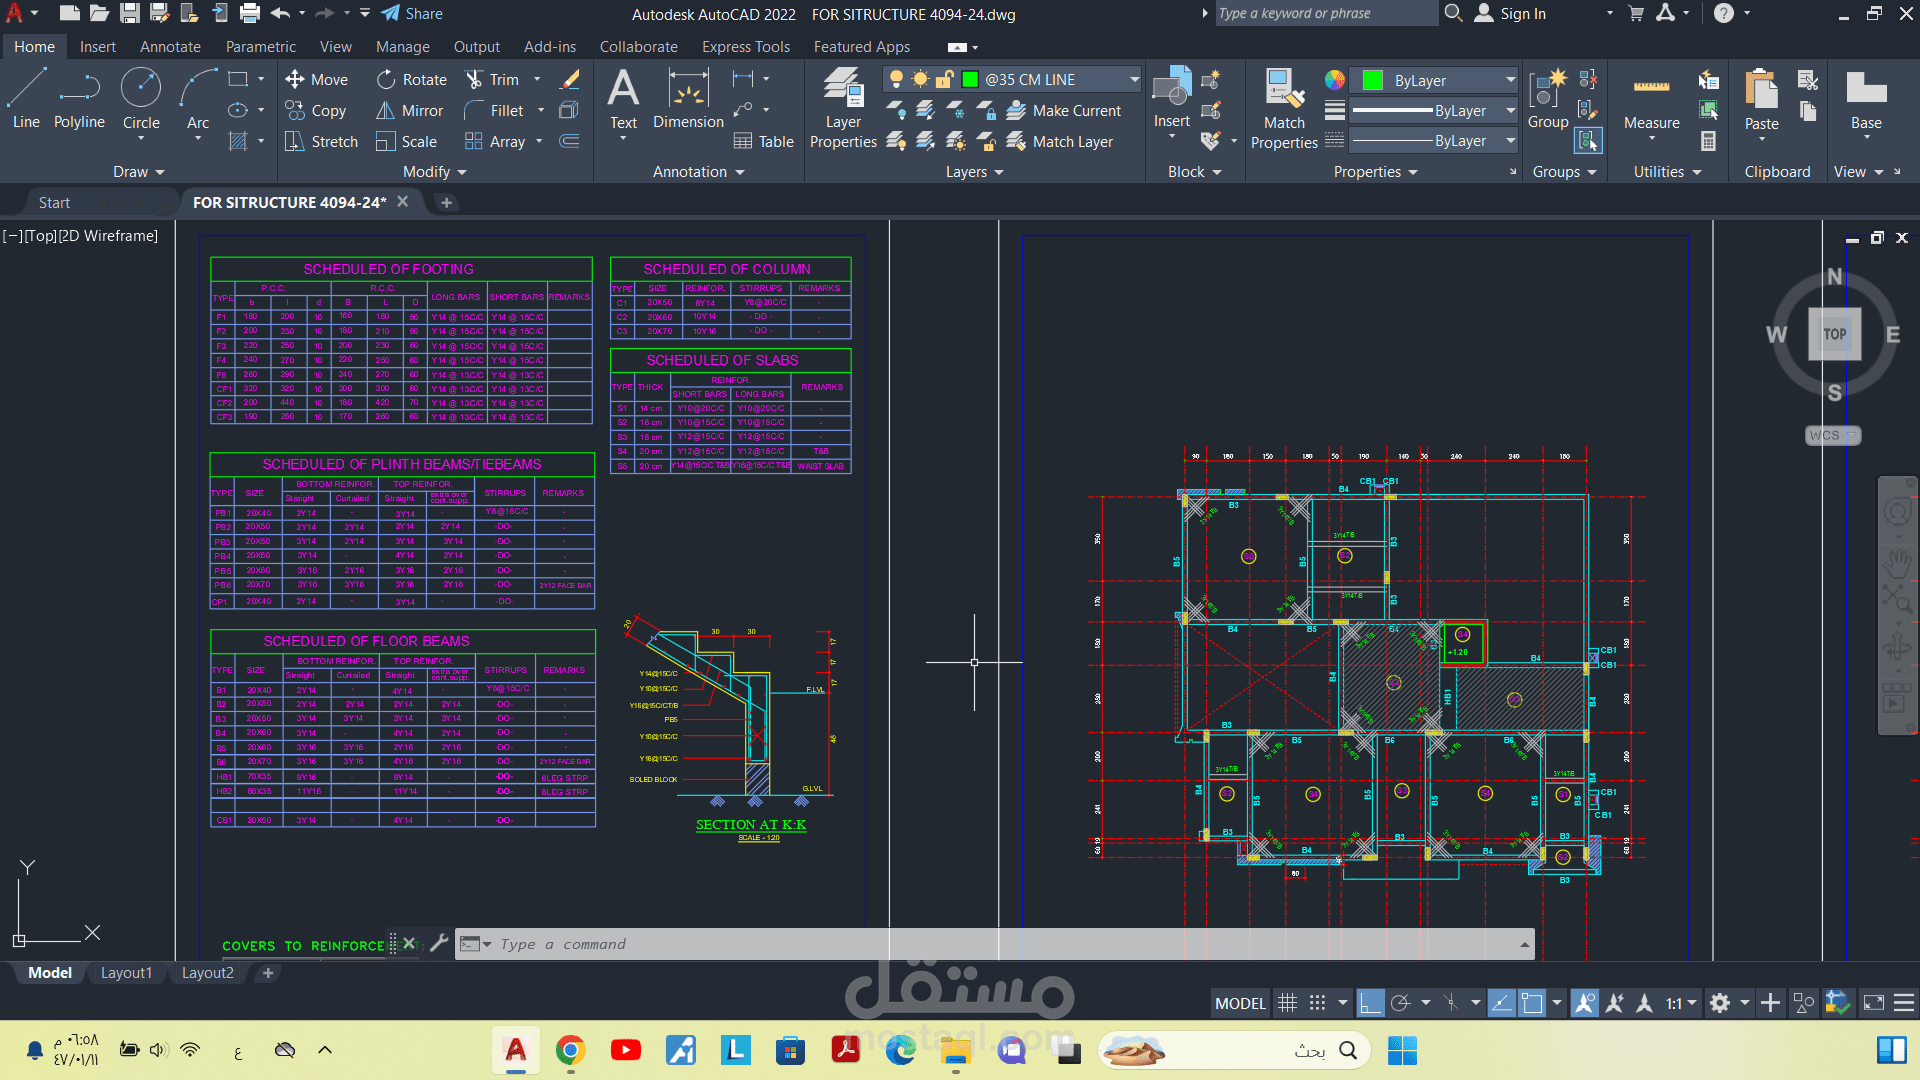
Task: Expand the Modify panel
Action: coord(434,172)
